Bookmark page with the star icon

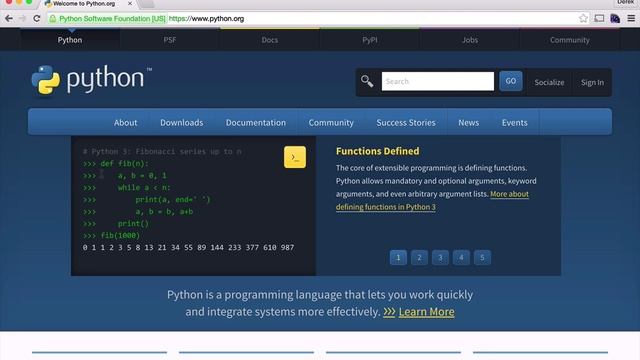click(583, 18)
